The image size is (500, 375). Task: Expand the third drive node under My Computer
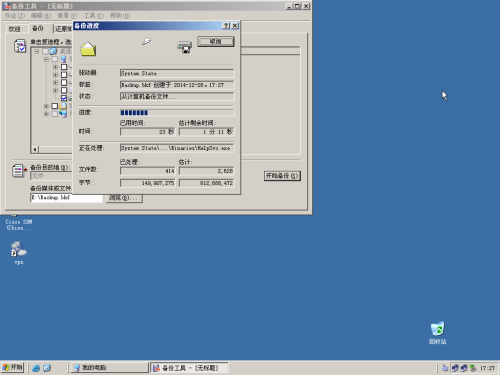coord(55,83)
